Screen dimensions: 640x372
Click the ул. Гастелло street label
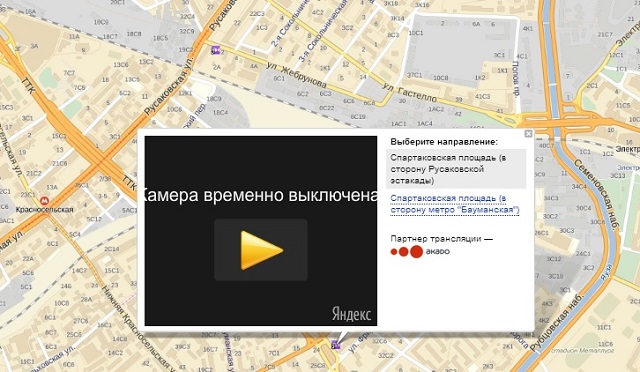point(410,93)
